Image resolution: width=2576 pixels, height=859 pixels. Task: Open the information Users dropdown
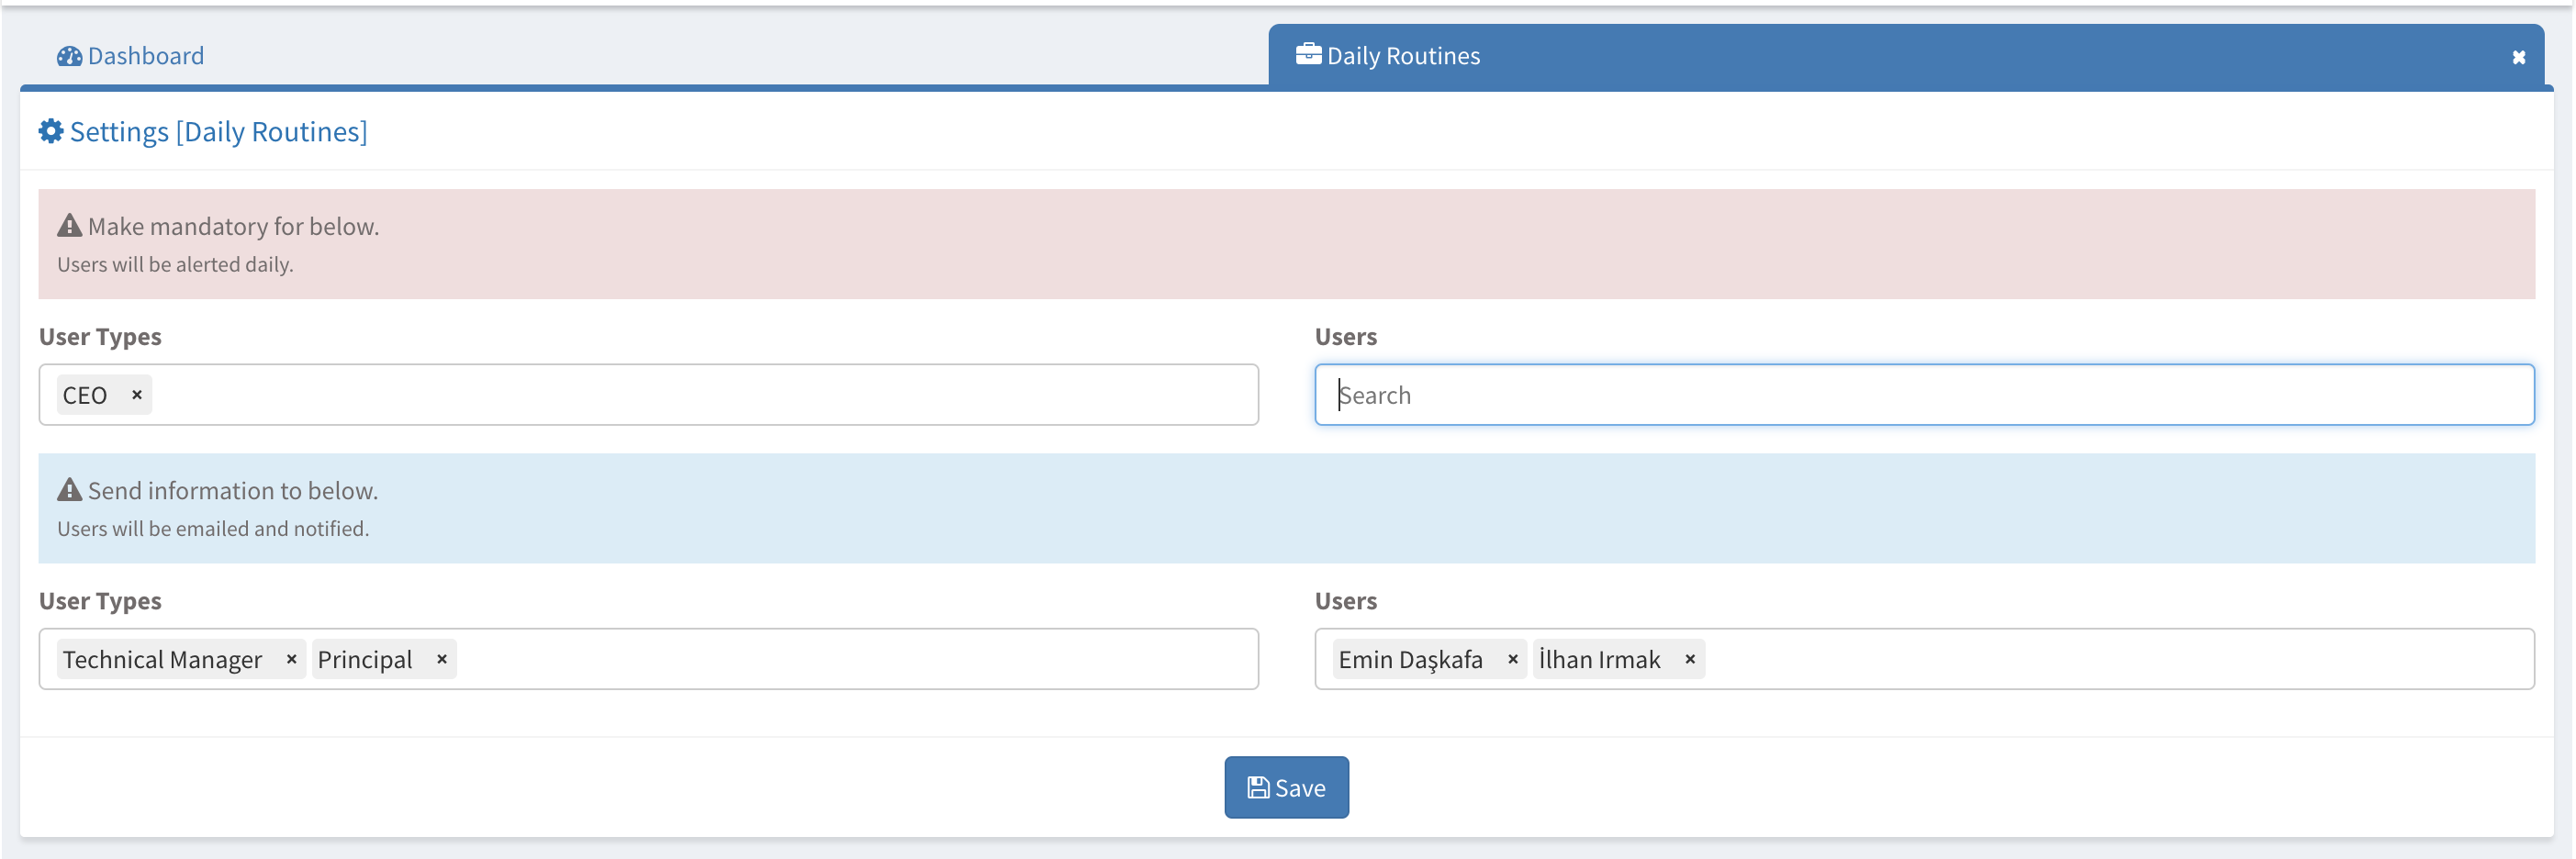(x=2100, y=659)
